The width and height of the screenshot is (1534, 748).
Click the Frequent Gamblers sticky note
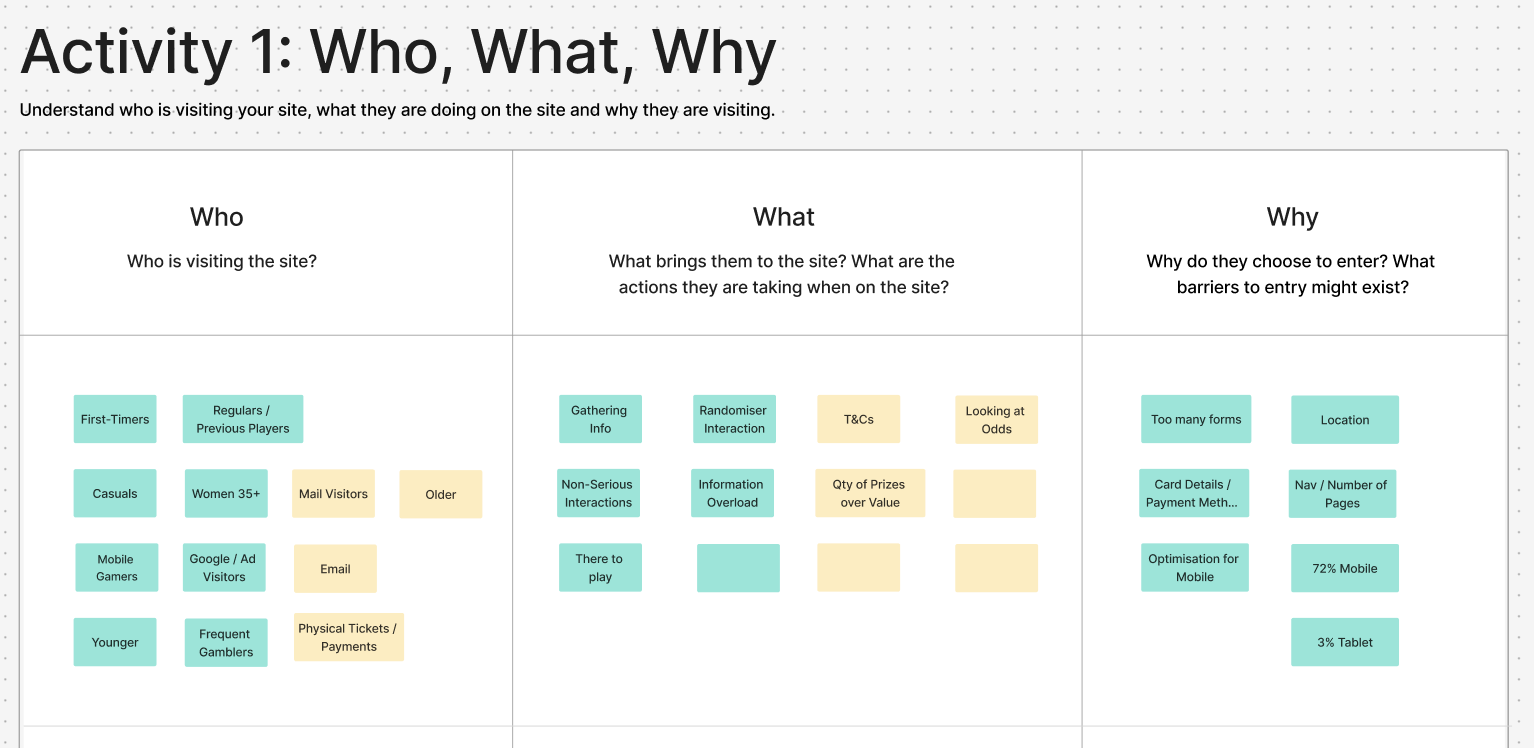coord(226,642)
